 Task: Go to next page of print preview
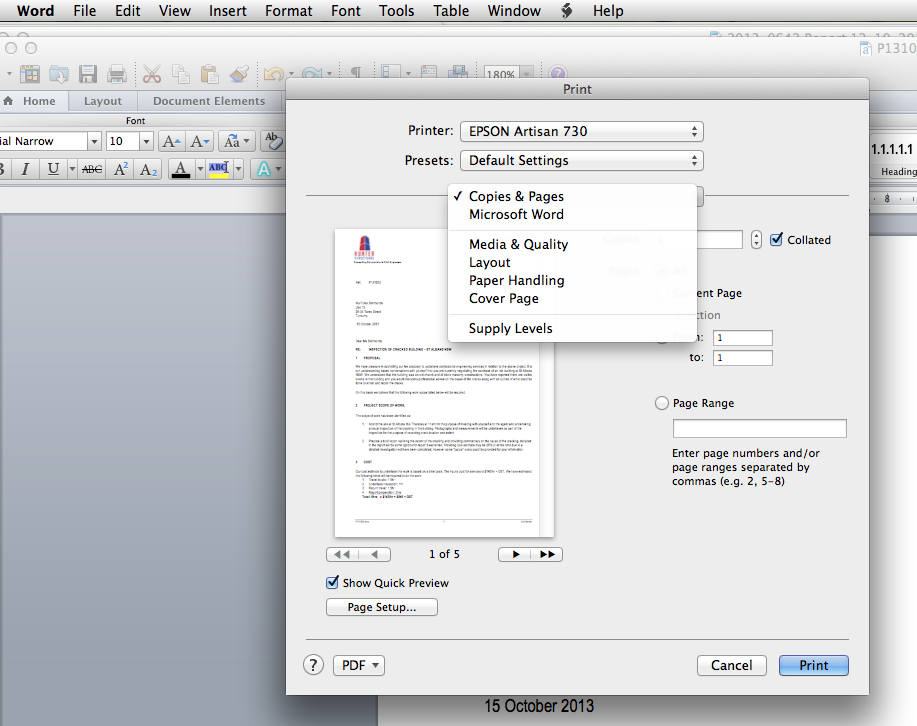tap(515, 554)
